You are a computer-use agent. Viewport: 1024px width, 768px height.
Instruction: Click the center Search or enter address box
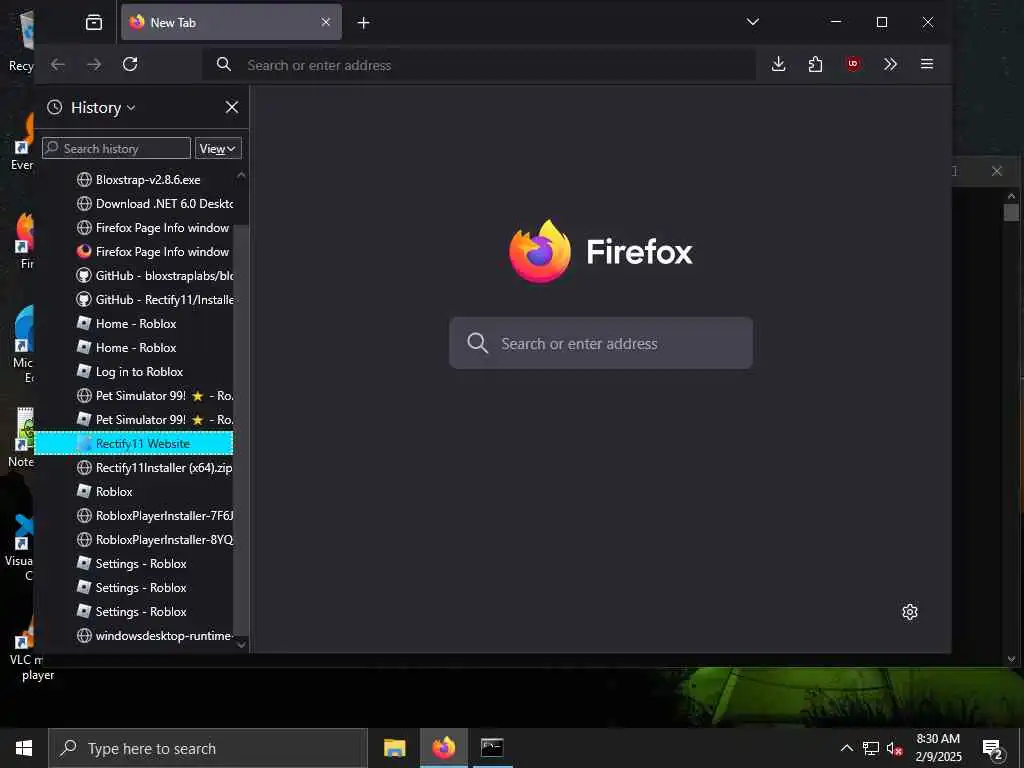pos(601,343)
